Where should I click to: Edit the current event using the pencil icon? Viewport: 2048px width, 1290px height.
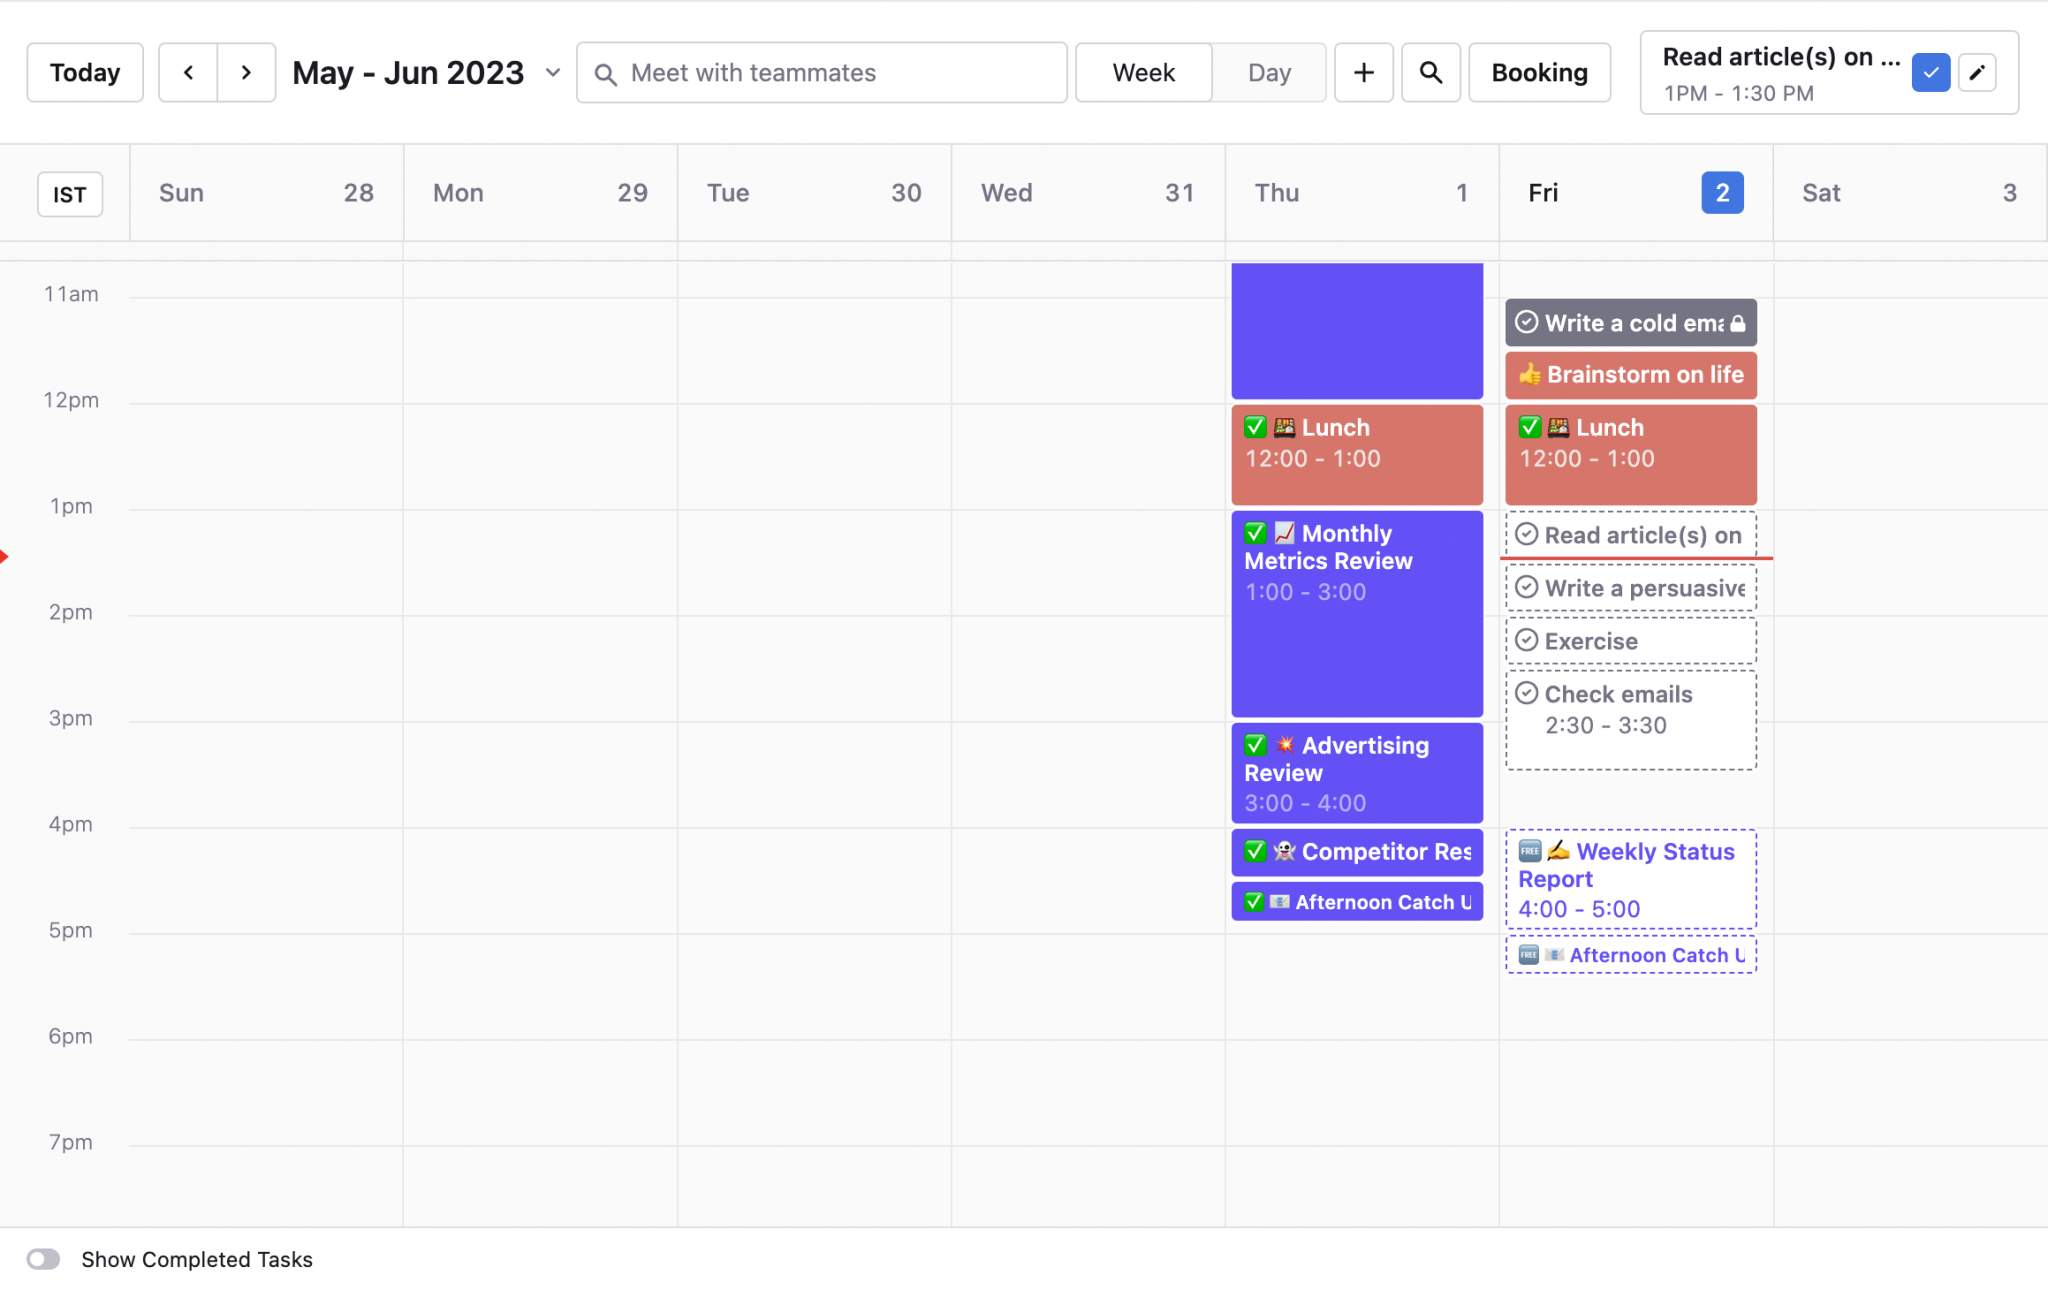[x=1975, y=72]
